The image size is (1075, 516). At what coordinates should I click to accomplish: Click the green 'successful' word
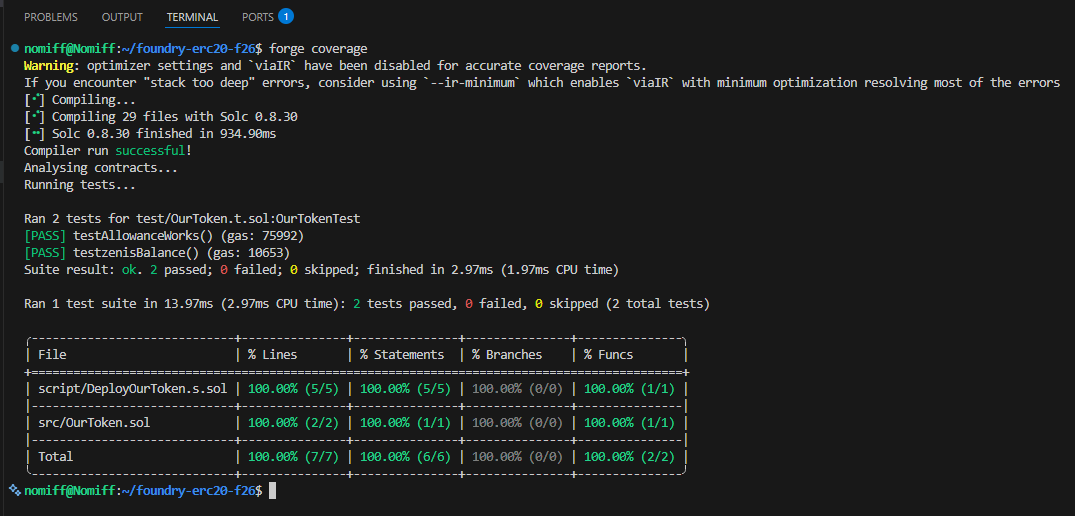150,150
